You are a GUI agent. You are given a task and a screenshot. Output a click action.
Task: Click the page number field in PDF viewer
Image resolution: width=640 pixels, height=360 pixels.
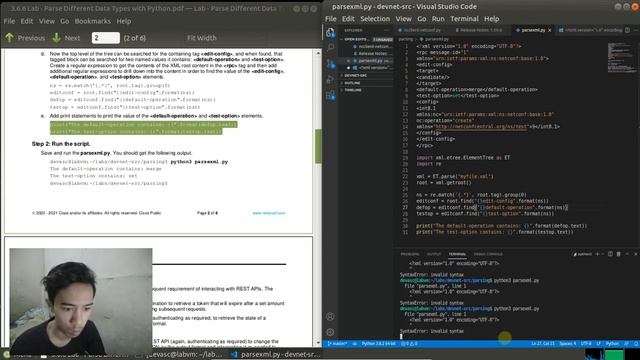(105, 38)
